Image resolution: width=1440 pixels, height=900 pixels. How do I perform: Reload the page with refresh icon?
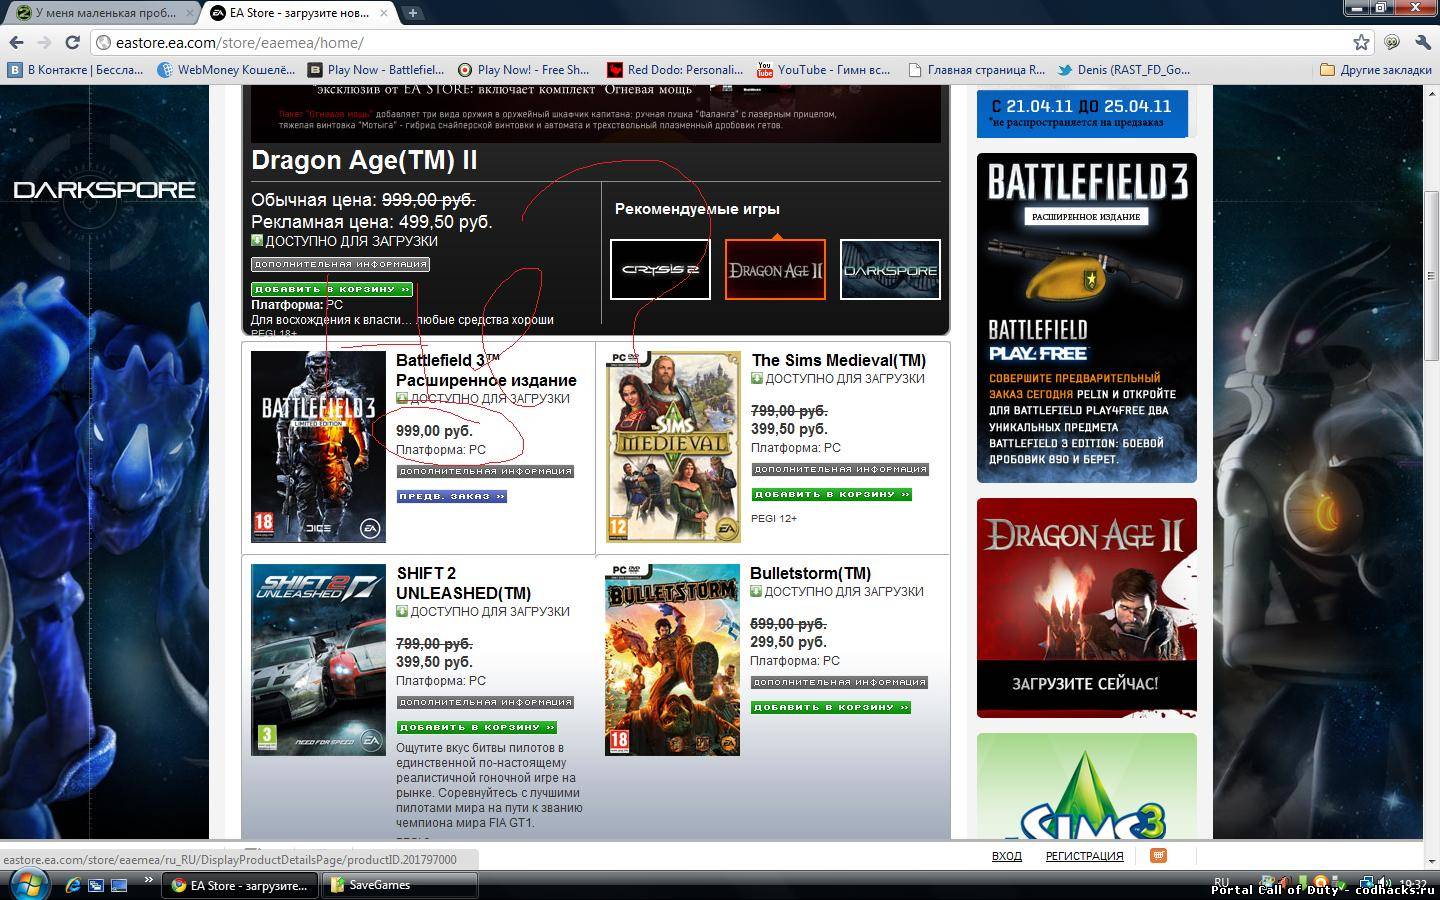(72, 42)
